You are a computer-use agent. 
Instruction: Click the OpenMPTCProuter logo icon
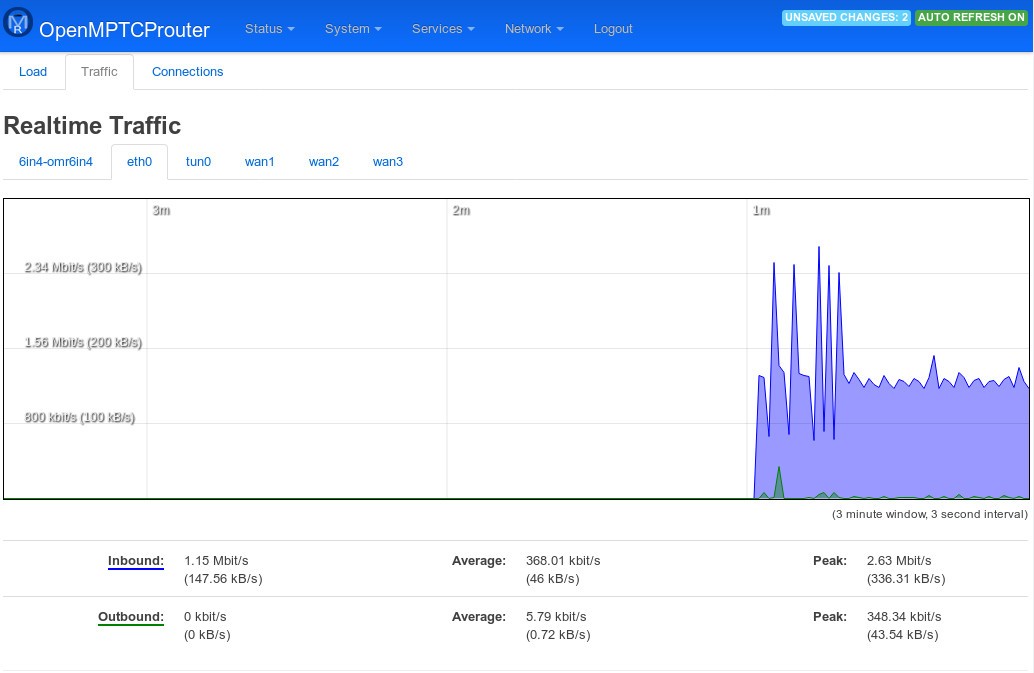(x=19, y=23)
